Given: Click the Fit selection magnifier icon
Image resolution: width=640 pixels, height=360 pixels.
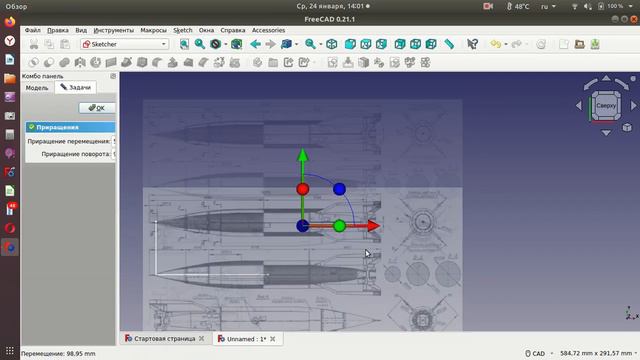Looking at the screenshot, I should (x=200, y=44).
